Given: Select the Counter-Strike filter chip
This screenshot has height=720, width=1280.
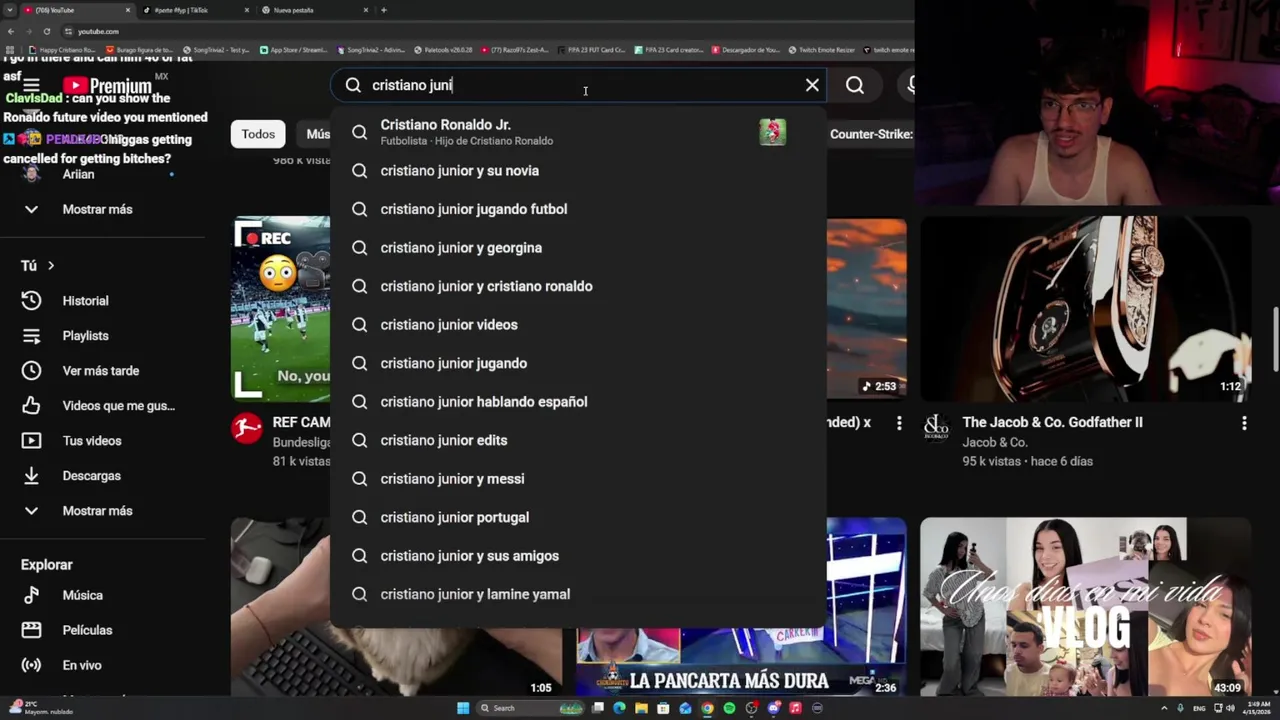Looking at the screenshot, I should pos(871,134).
